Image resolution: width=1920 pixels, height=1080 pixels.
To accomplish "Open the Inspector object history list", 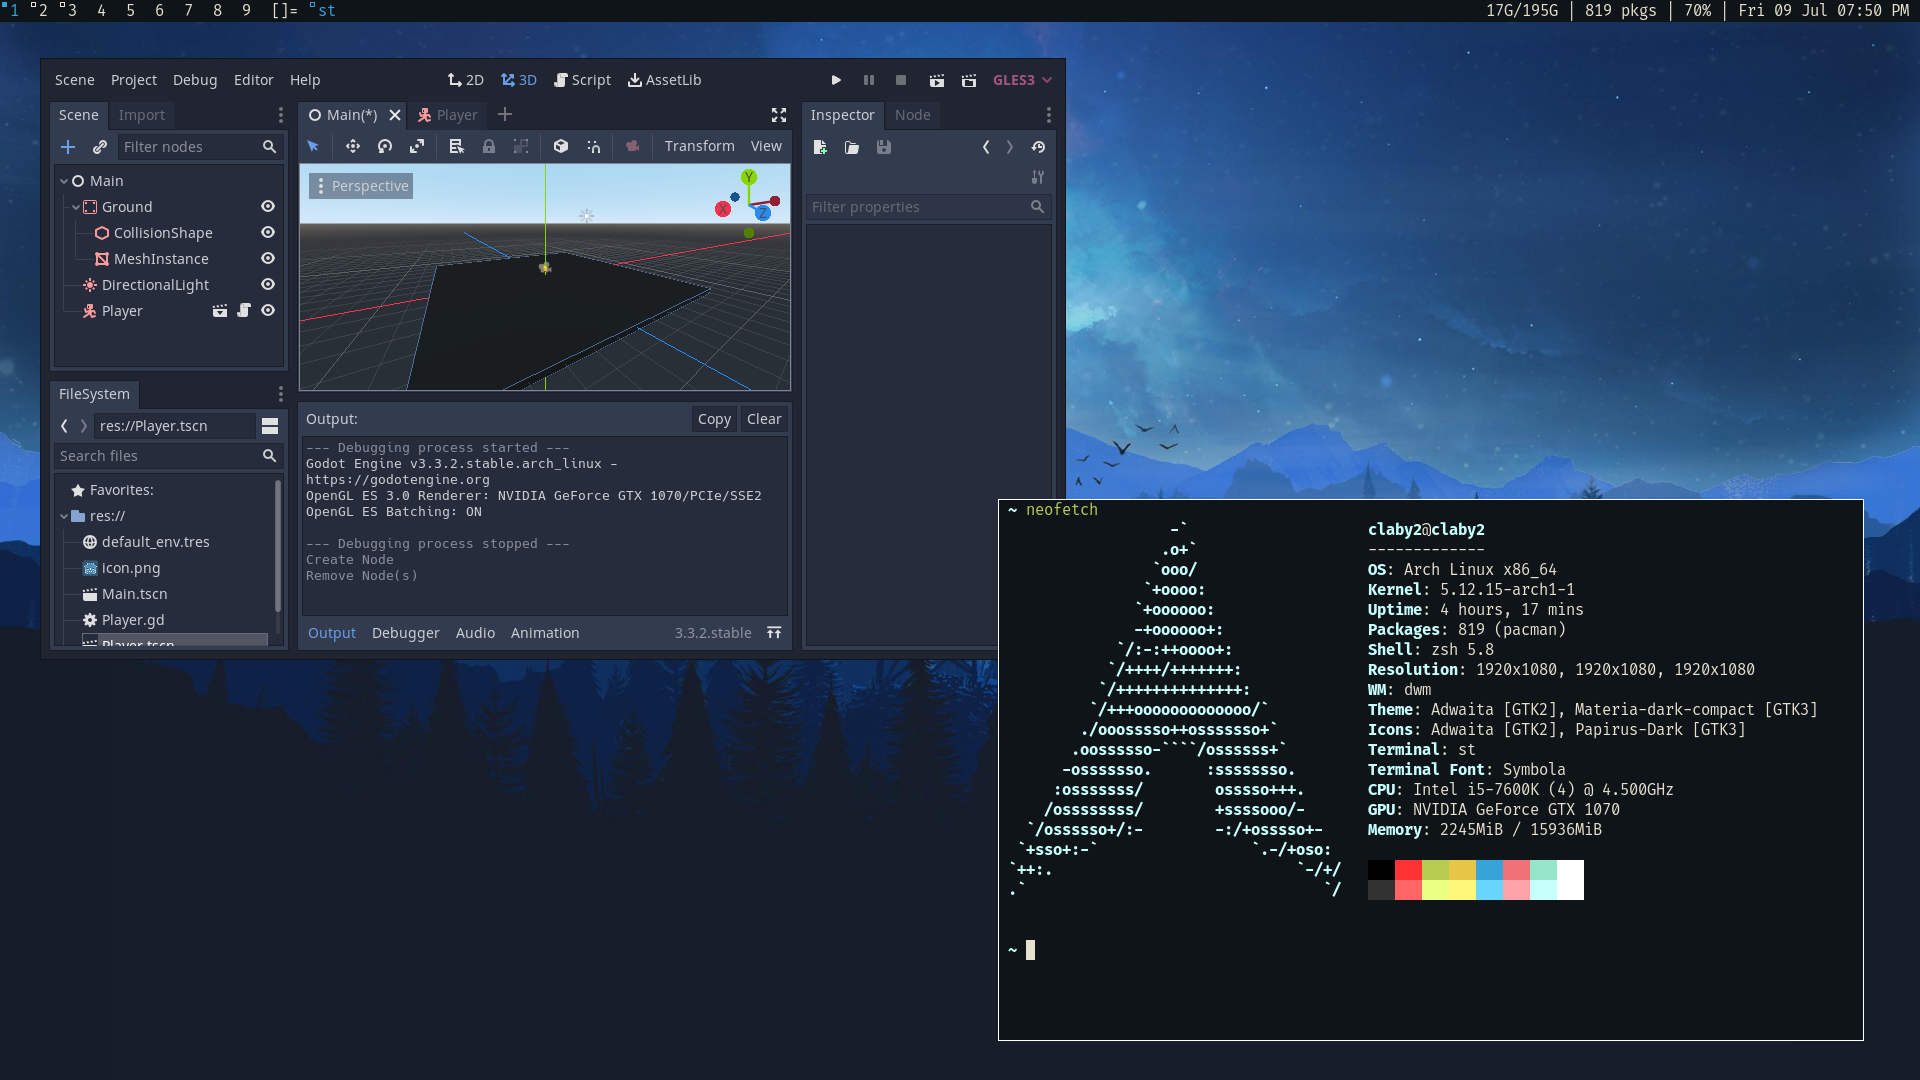I will tap(1038, 147).
